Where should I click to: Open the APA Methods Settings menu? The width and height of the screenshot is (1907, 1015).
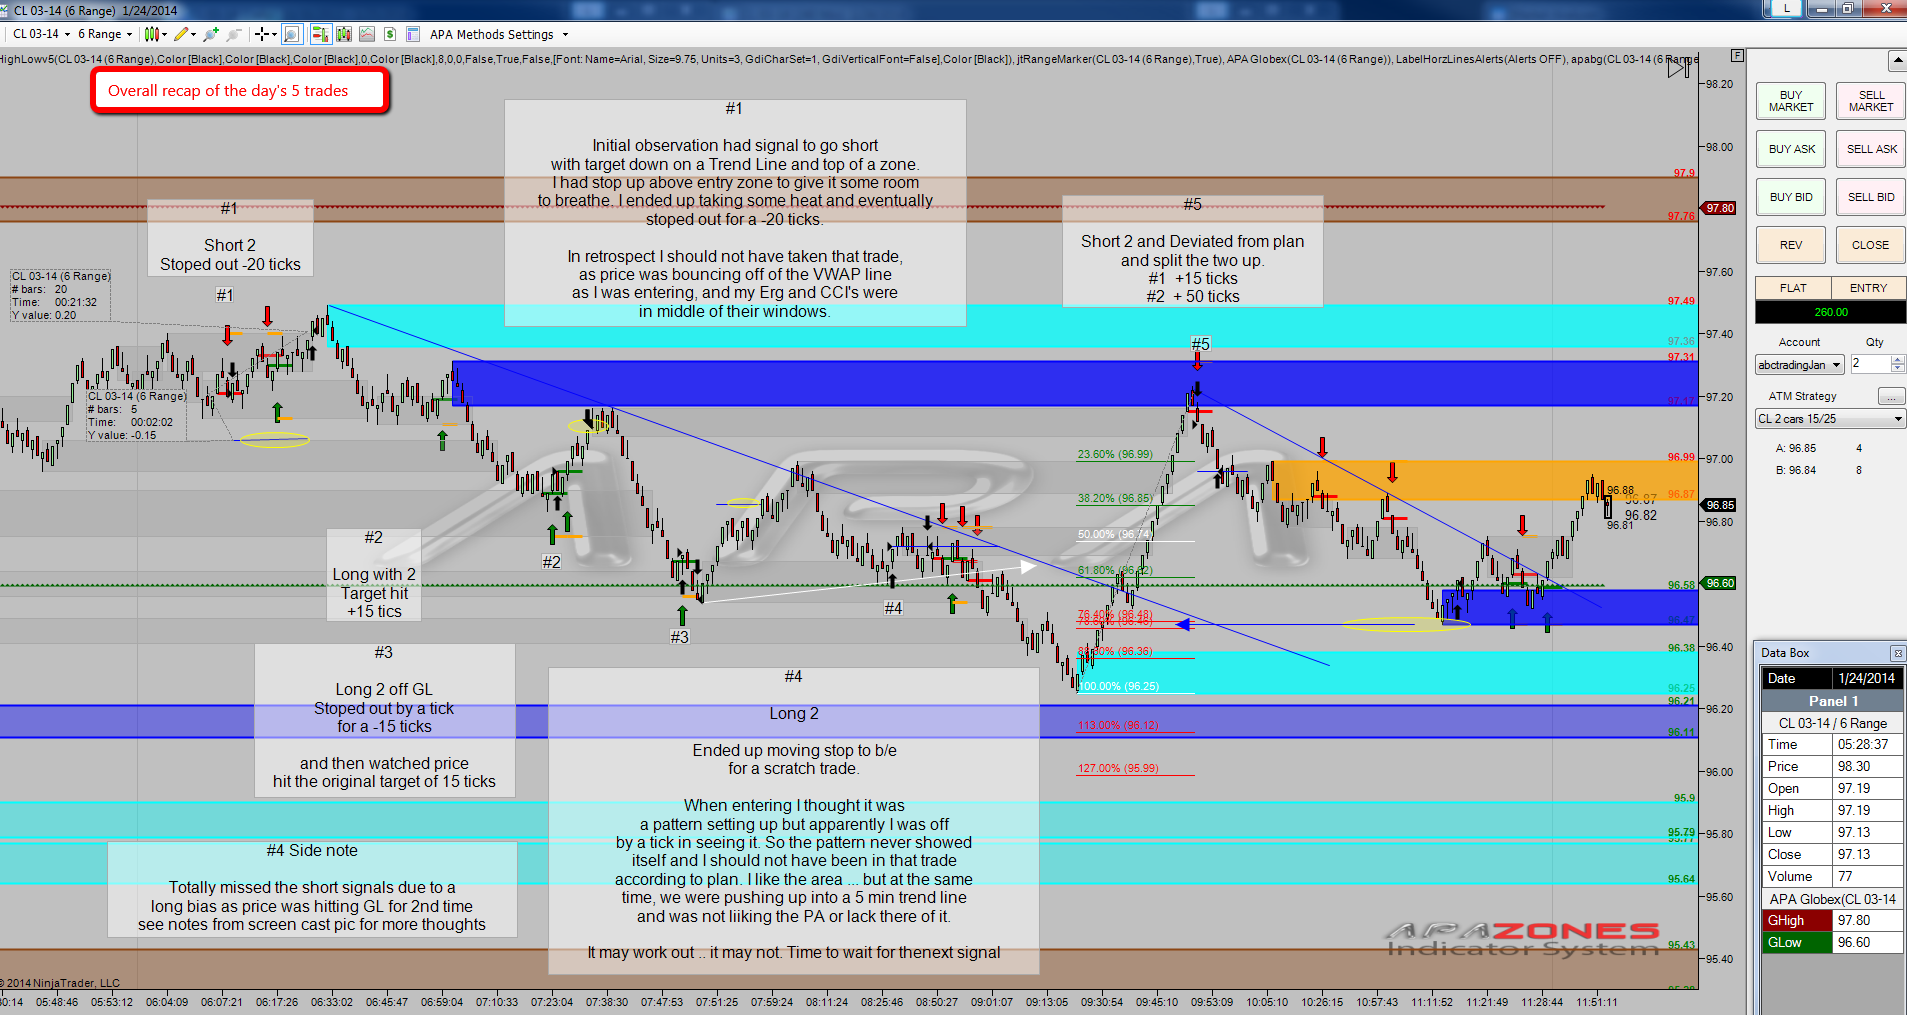pyautogui.click(x=491, y=34)
